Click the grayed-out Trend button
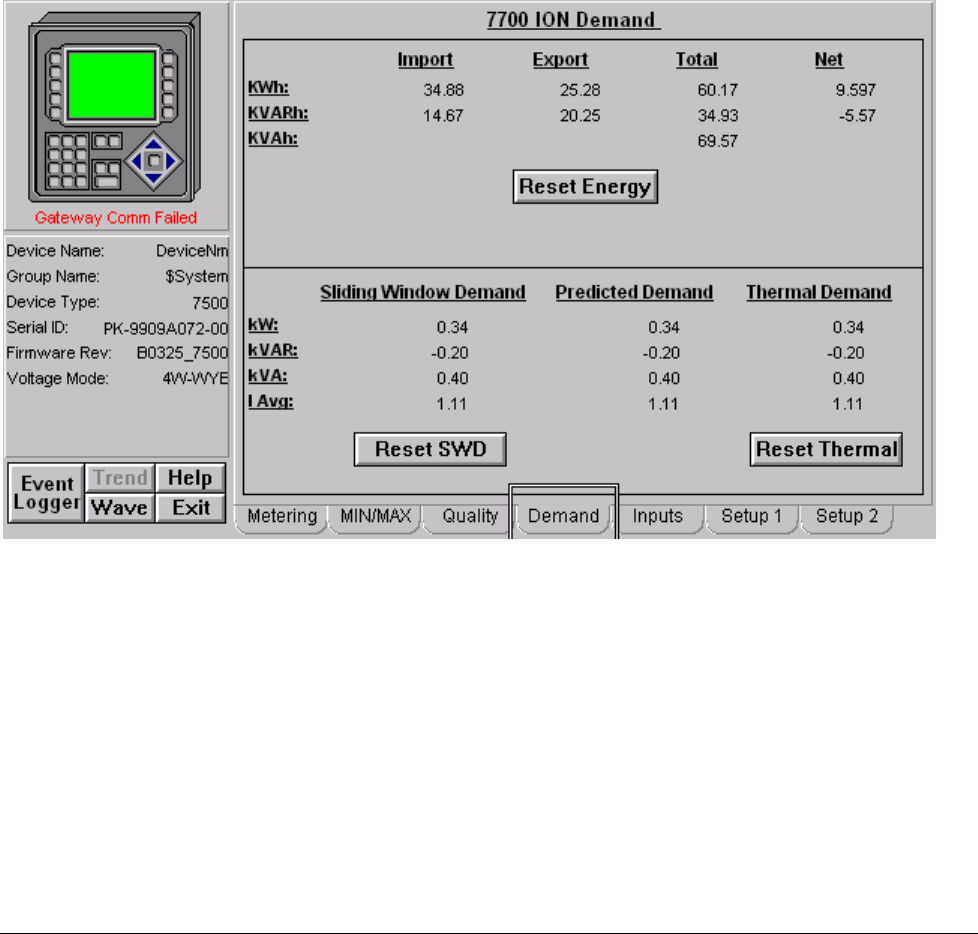This screenshot has width=978, height=934. point(120,478)
